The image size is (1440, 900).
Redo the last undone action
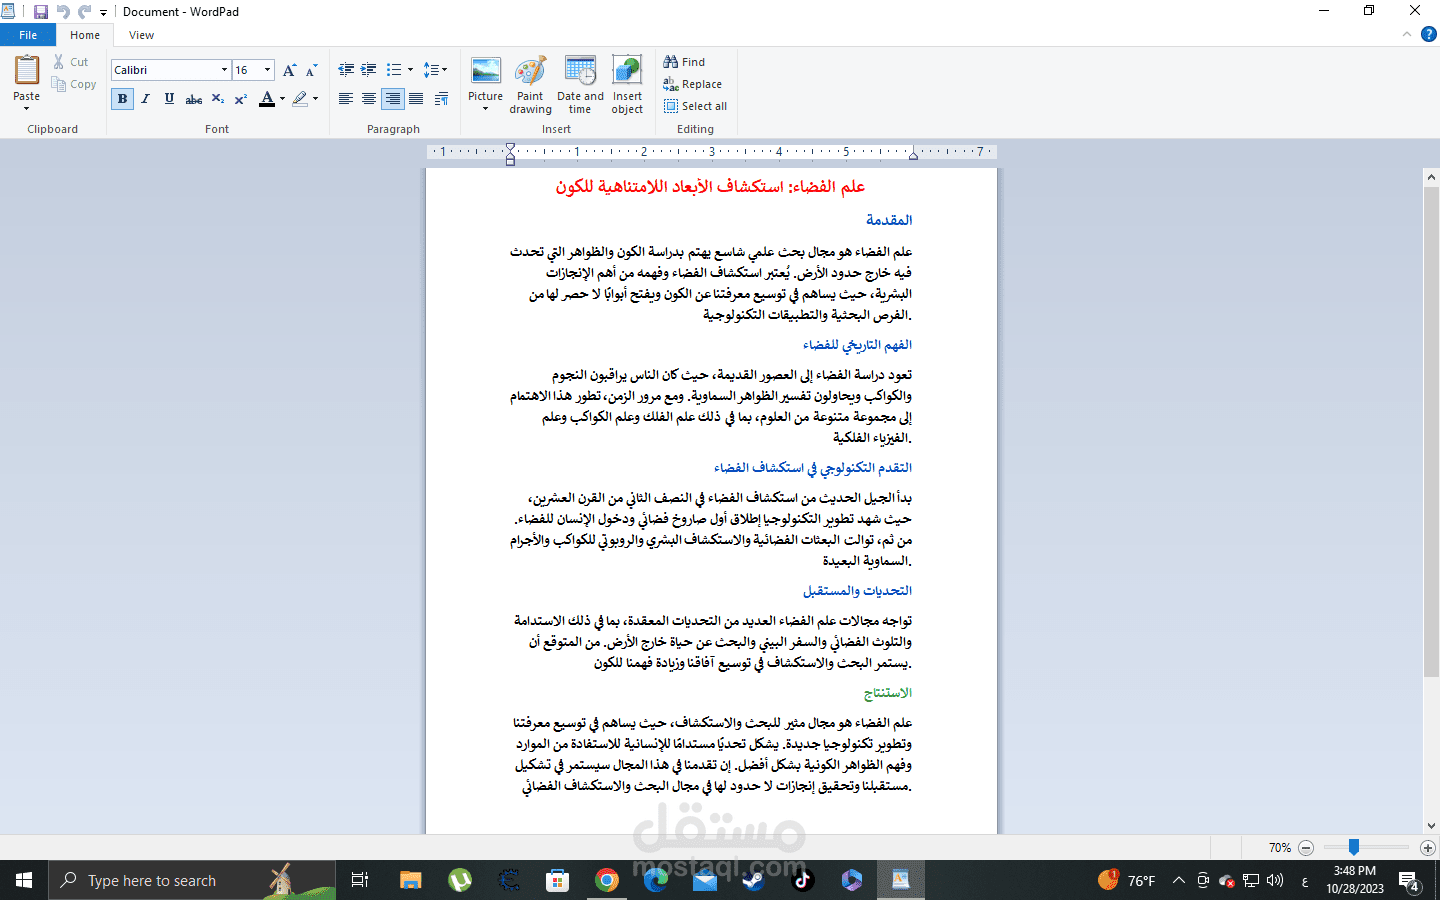84,12
